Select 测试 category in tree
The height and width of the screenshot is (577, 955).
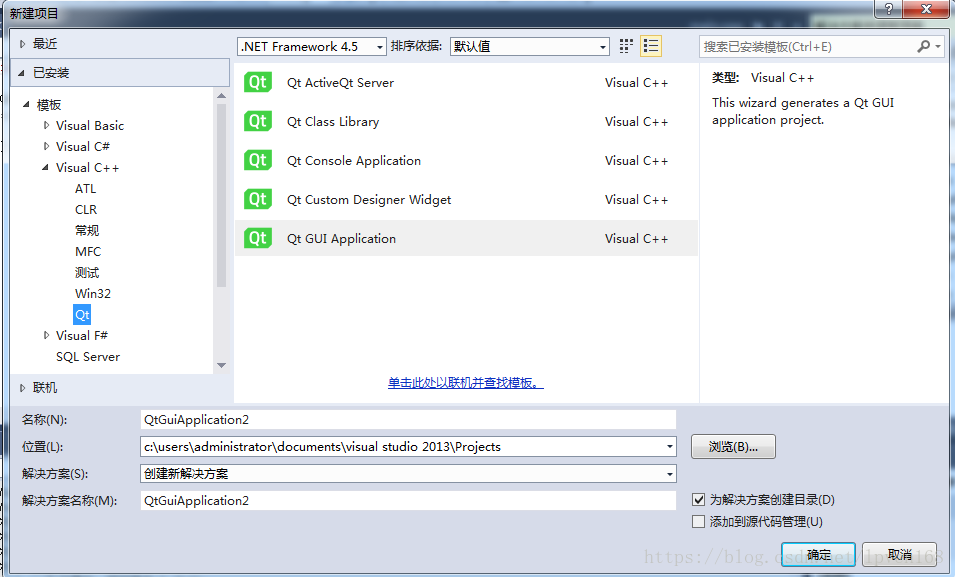[x=87, y=272]
